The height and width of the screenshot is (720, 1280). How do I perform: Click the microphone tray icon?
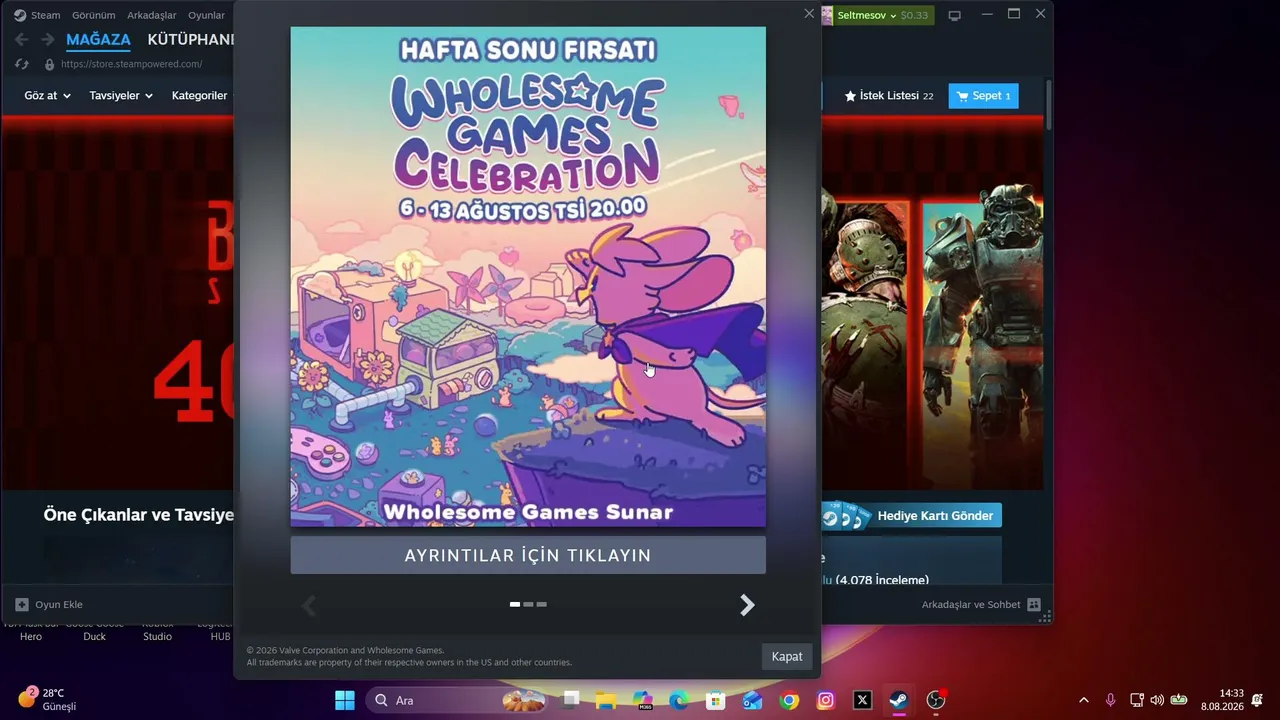[x=1110, y=700]
